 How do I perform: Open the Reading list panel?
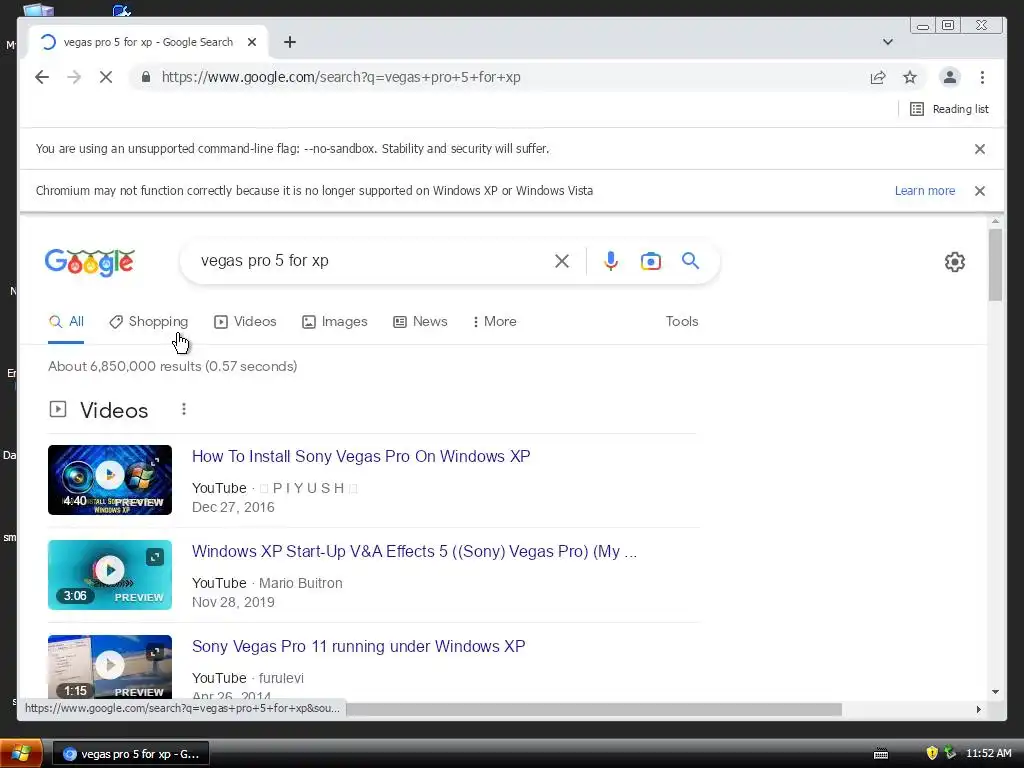pos(950,109)
